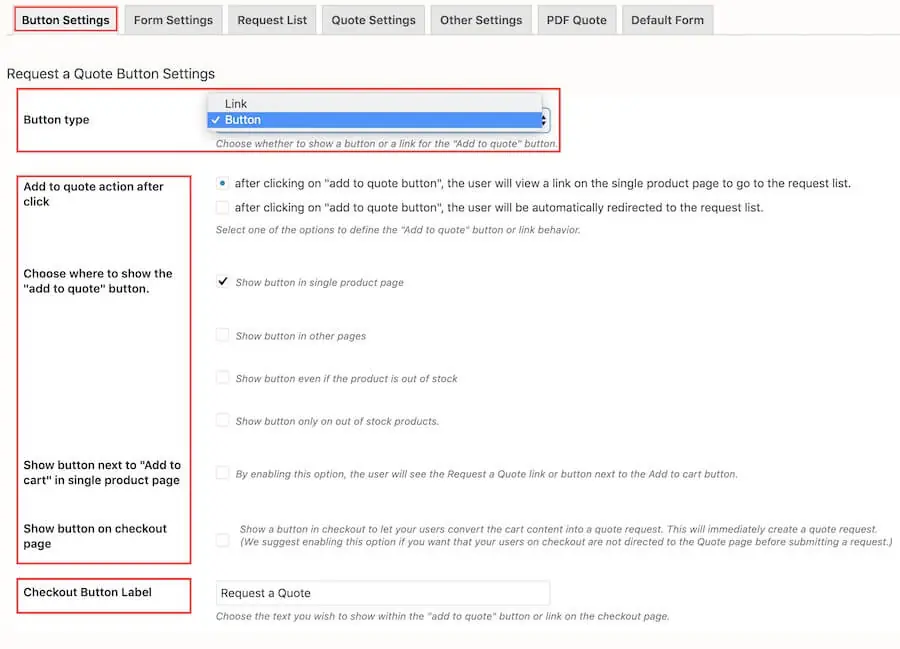Select the Button option in the dropdown

pyautogui.click(x=374, y=120)
